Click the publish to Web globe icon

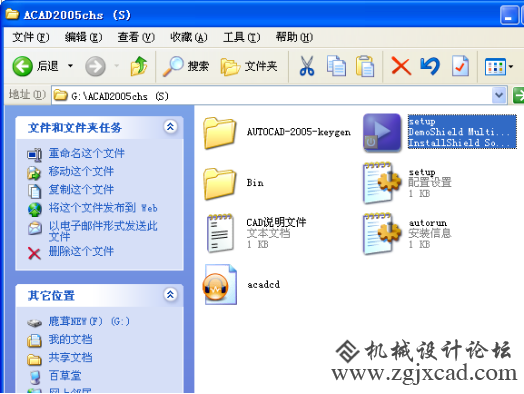click(34, 210)
